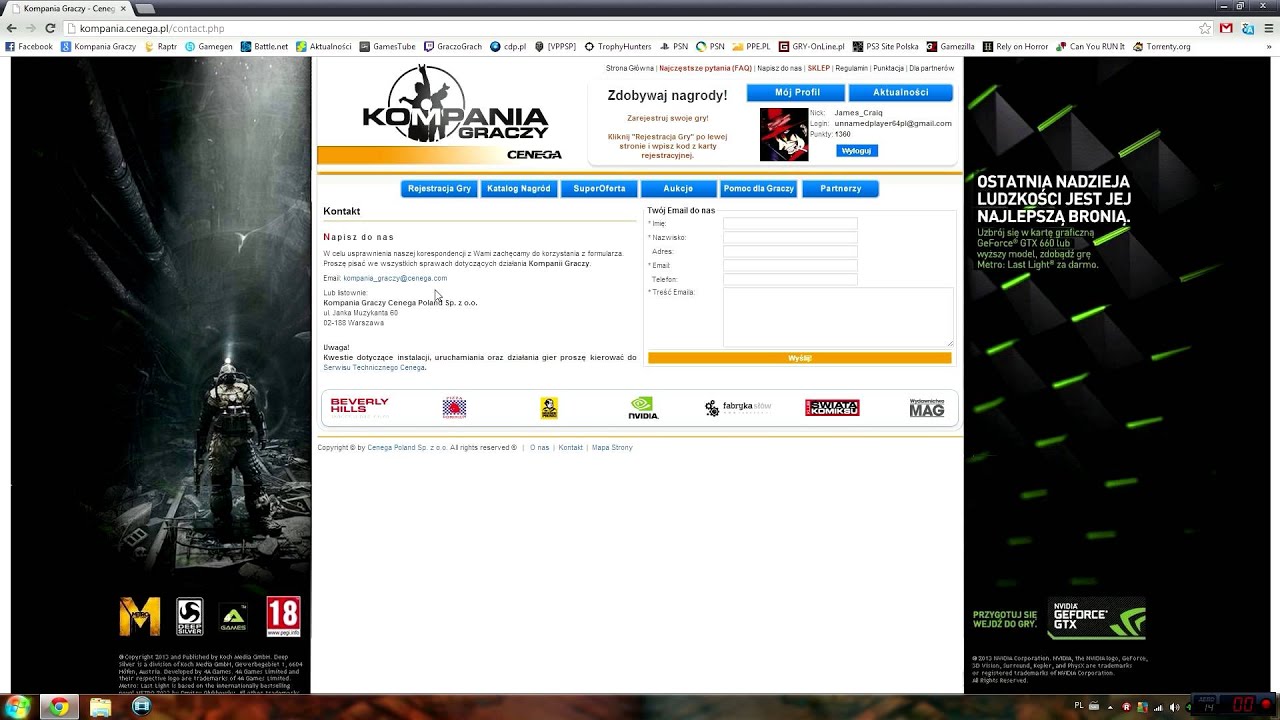Open the Aktualności bookmark
Image resolution: width=1280 pixels, height=720 pixels.
tap(323, 47)
